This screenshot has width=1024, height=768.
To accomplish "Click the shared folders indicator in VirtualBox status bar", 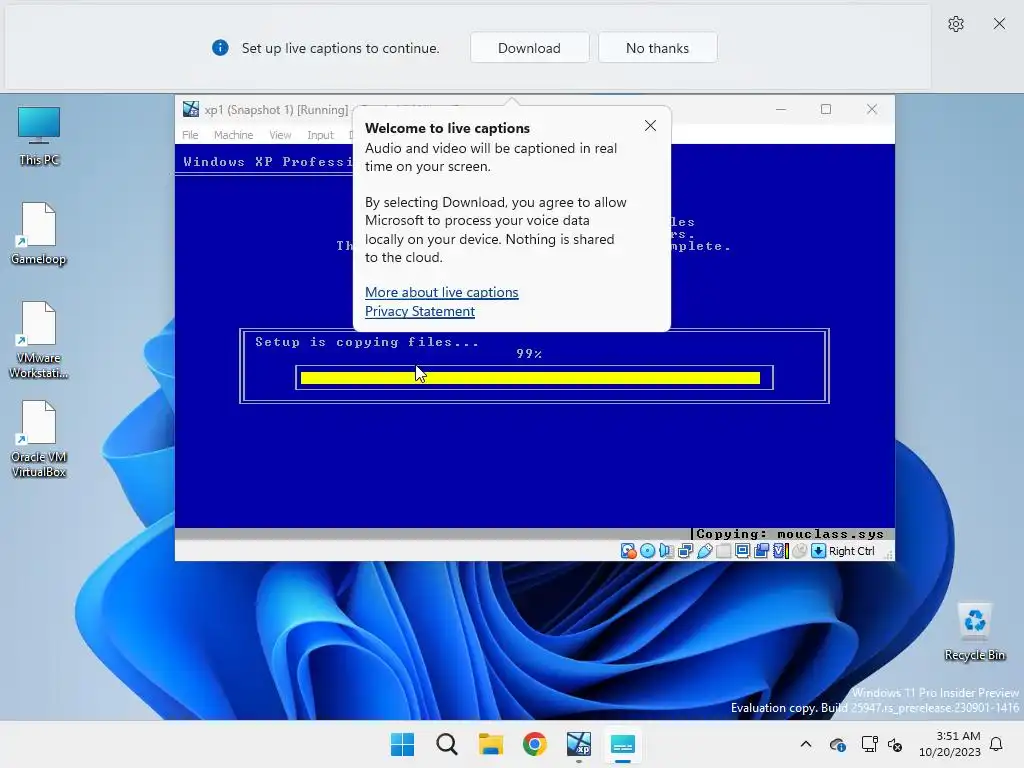I will (x=724, y=551).
